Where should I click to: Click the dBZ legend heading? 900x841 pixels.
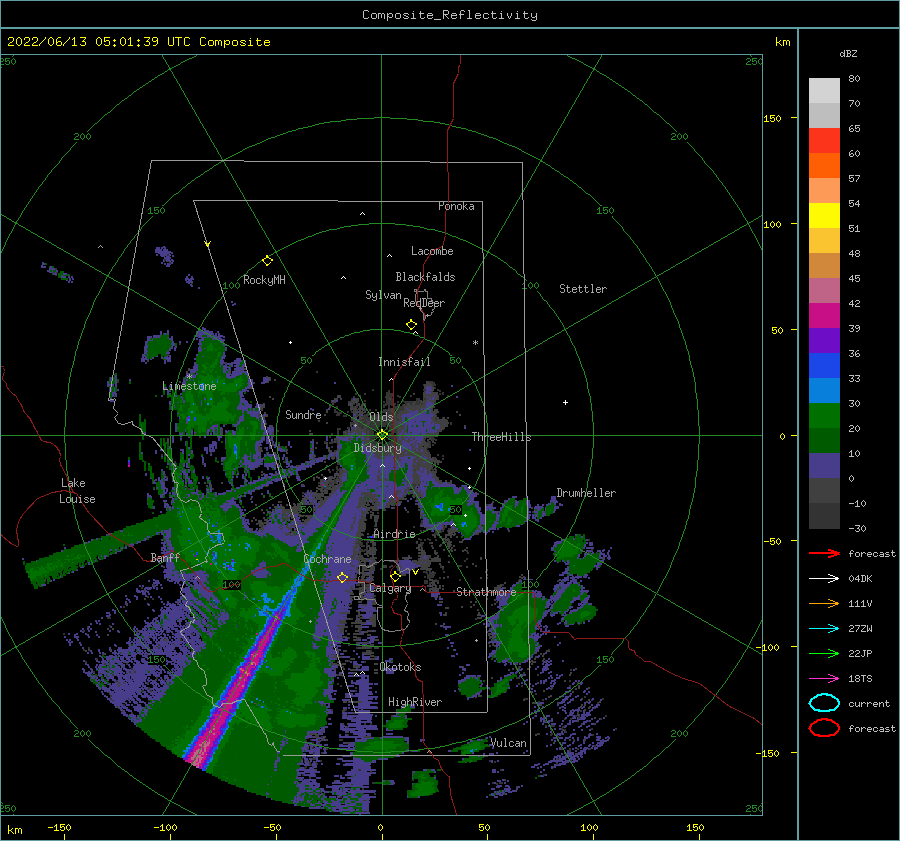[x=848, y=53]
